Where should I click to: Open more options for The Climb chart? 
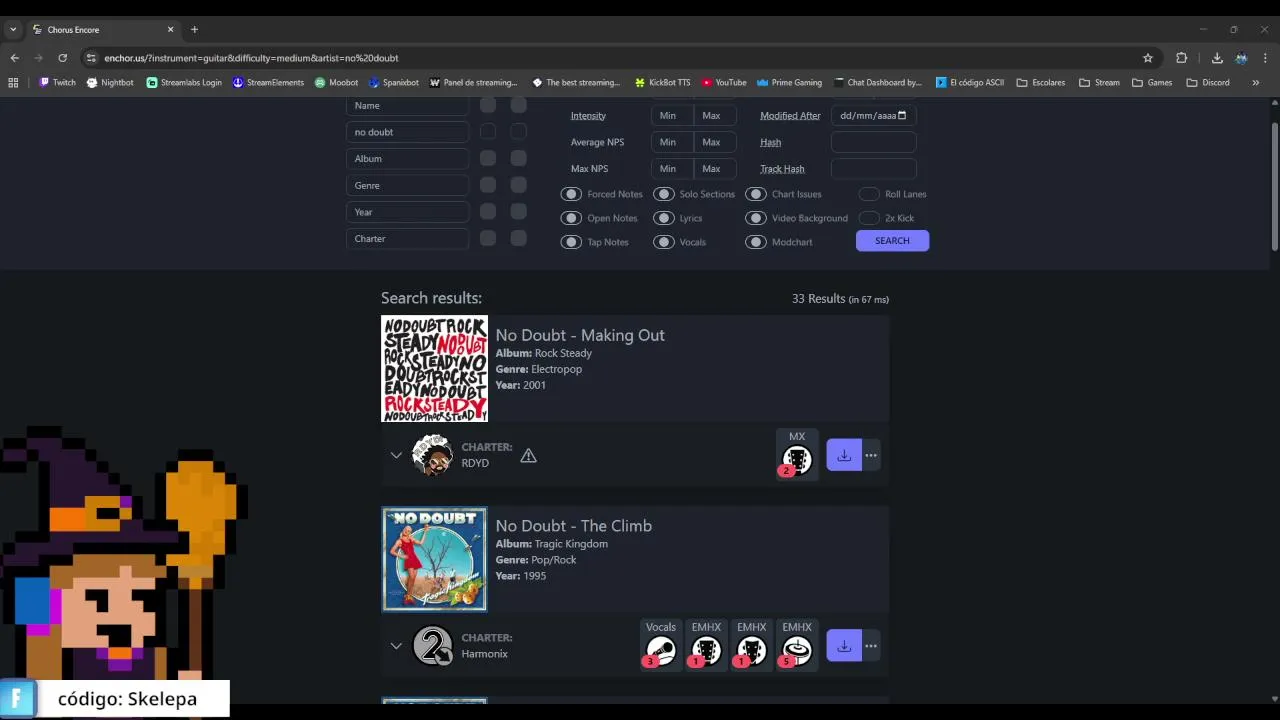[871, 646]
